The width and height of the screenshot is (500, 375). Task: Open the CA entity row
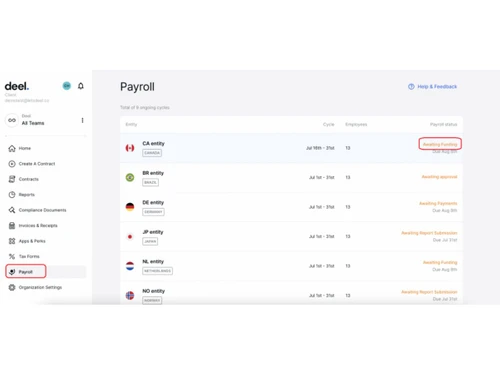[x=291, y=148]
